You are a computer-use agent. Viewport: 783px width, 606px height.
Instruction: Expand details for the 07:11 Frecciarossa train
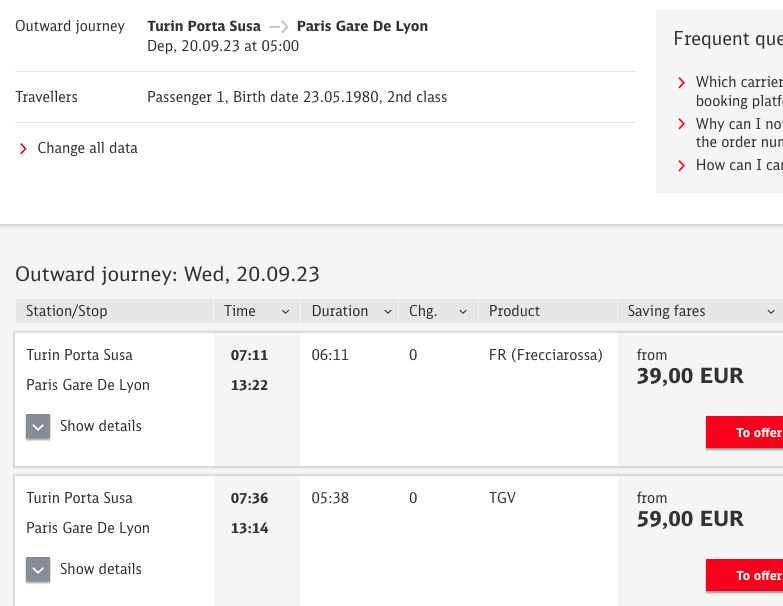click(x=38, y=427)
